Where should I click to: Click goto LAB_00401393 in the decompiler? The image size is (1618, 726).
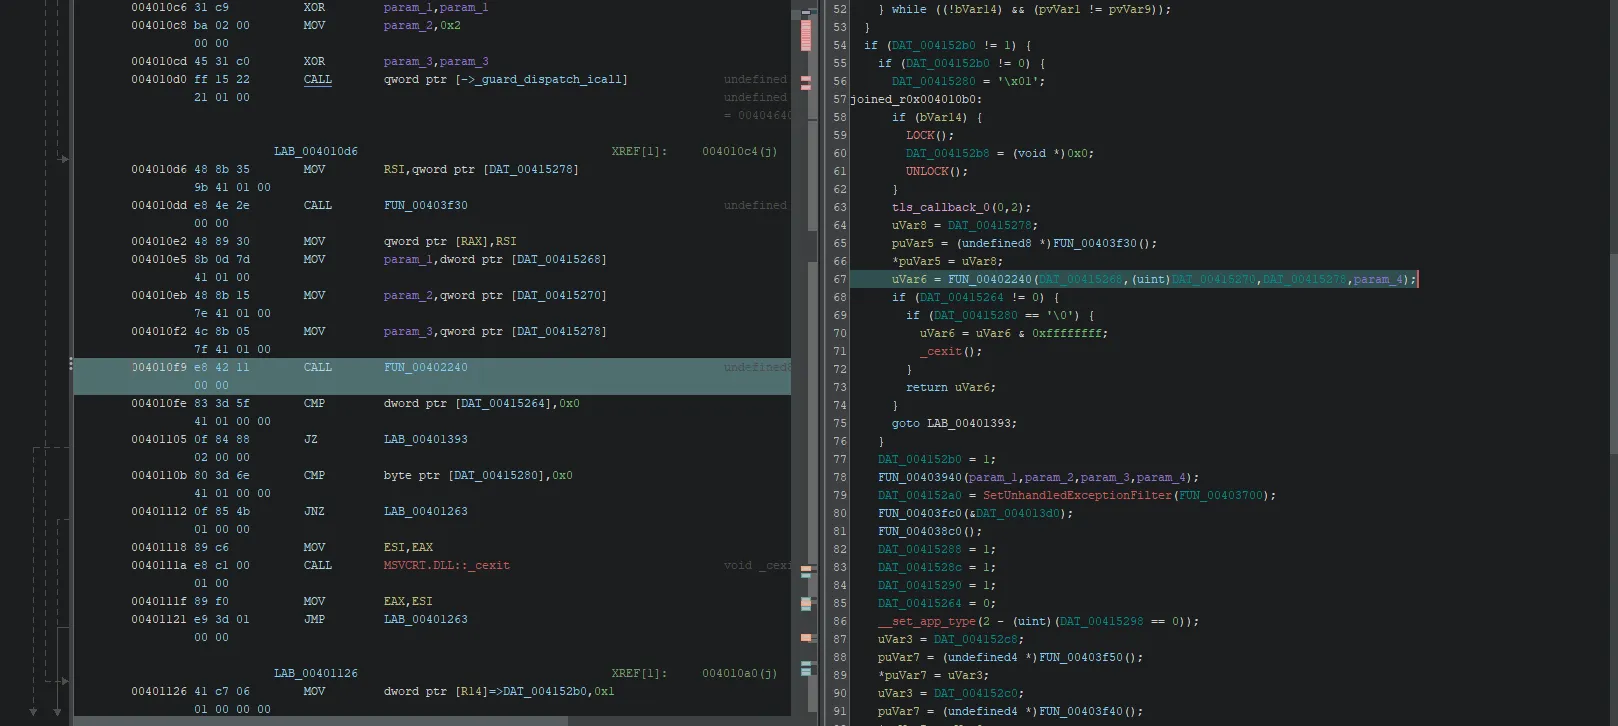(953, 424)
